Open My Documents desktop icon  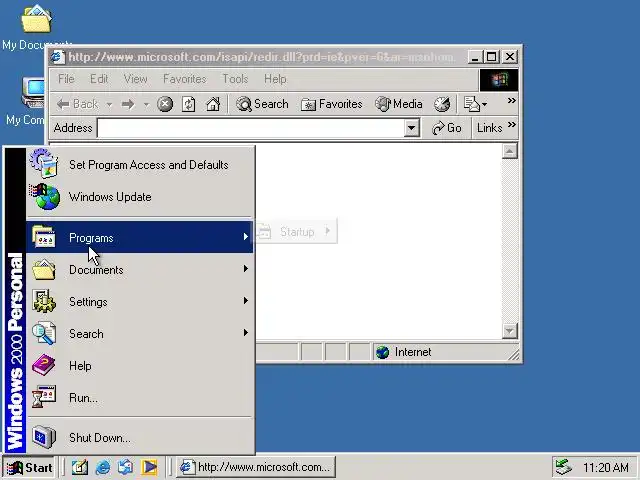click(x=37, y=27)
